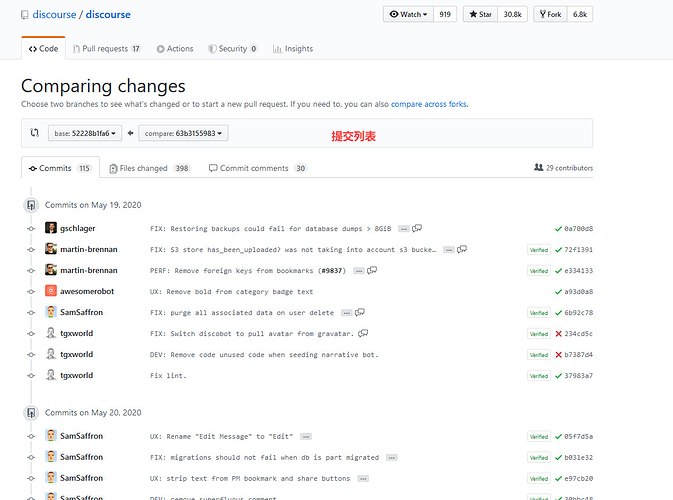Open the gschlager author link

(x=78, y=228)
